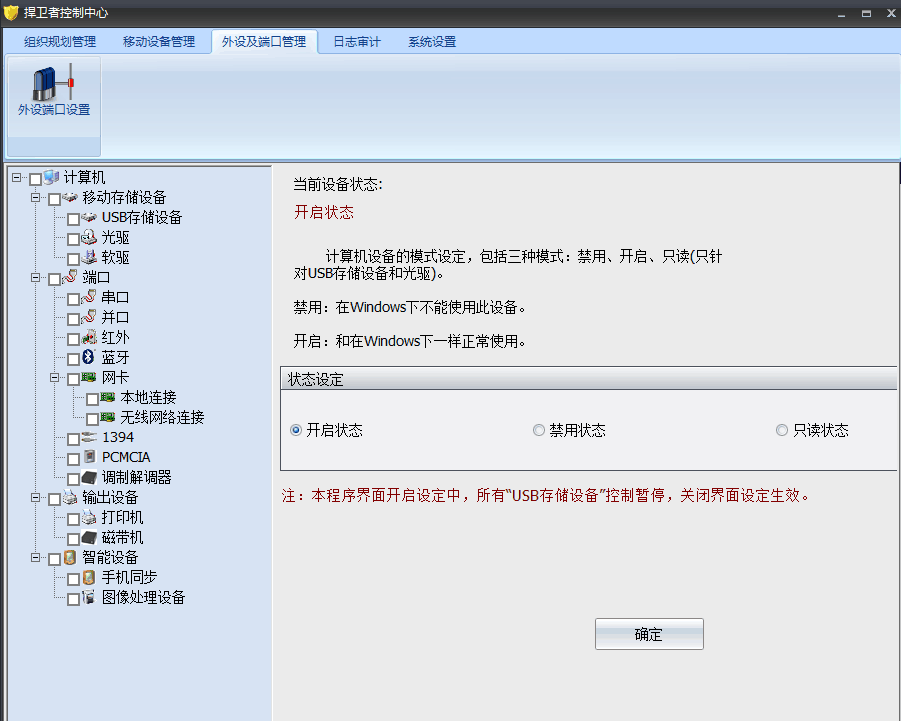Click the 智能设备 icon
The image size is (901, 721).
[x=70, y=557]
